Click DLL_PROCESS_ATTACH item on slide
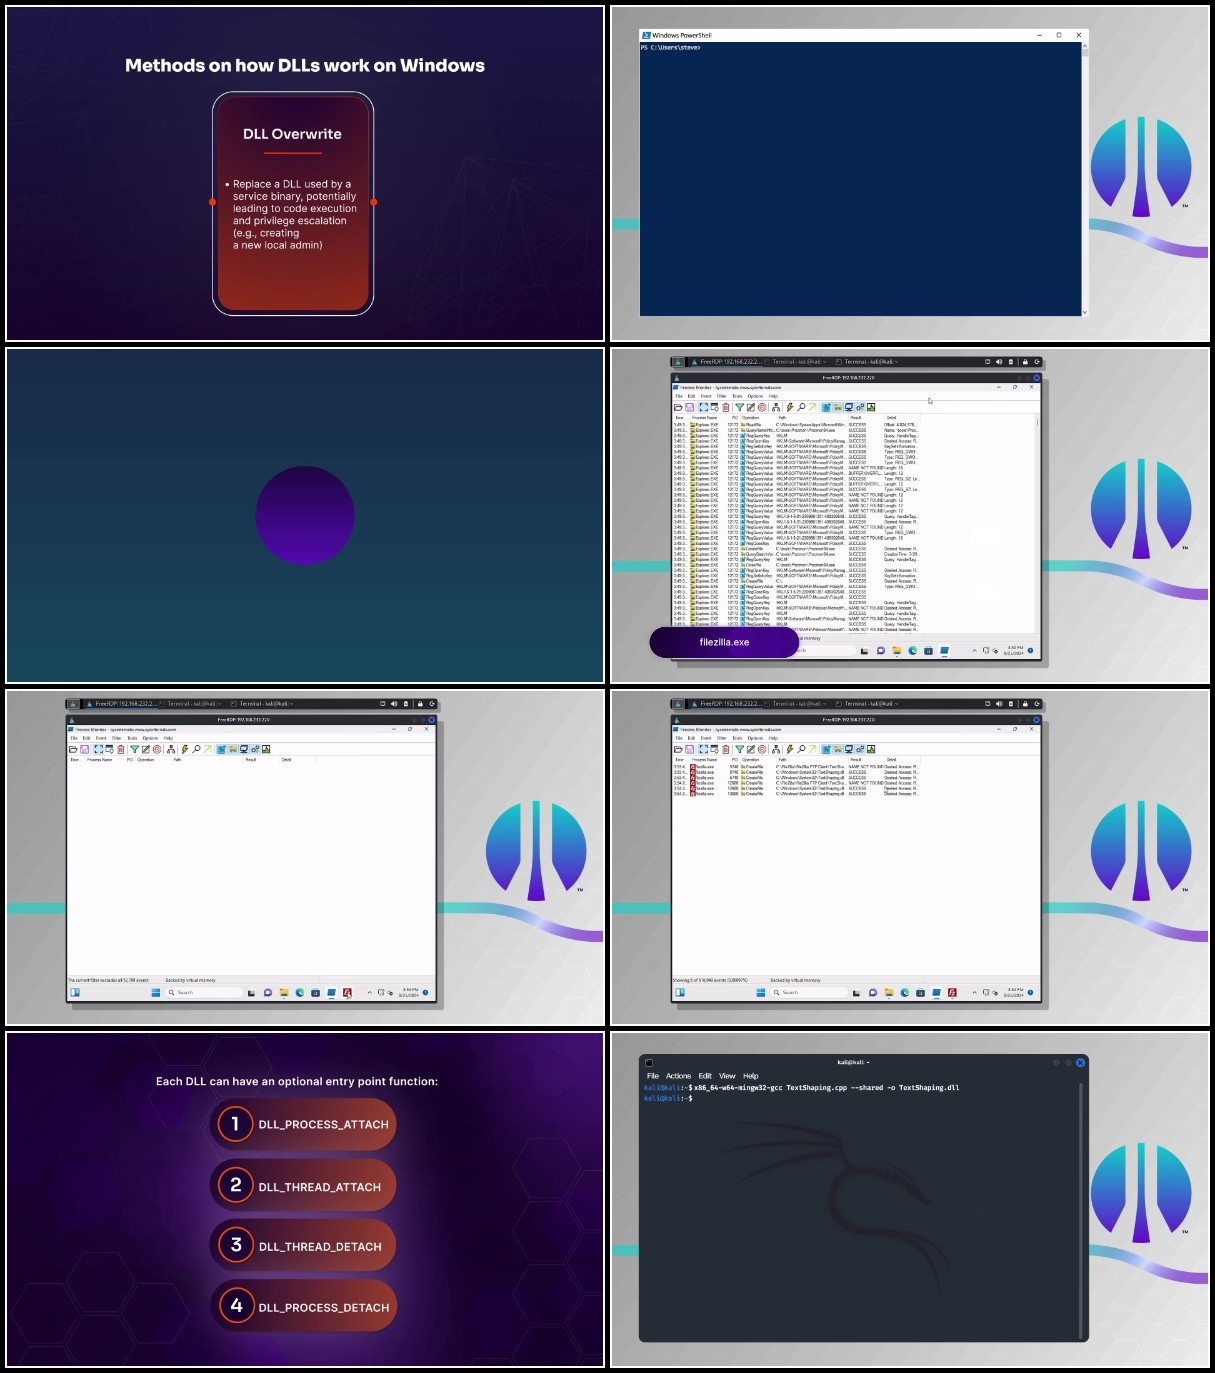 304,1124
